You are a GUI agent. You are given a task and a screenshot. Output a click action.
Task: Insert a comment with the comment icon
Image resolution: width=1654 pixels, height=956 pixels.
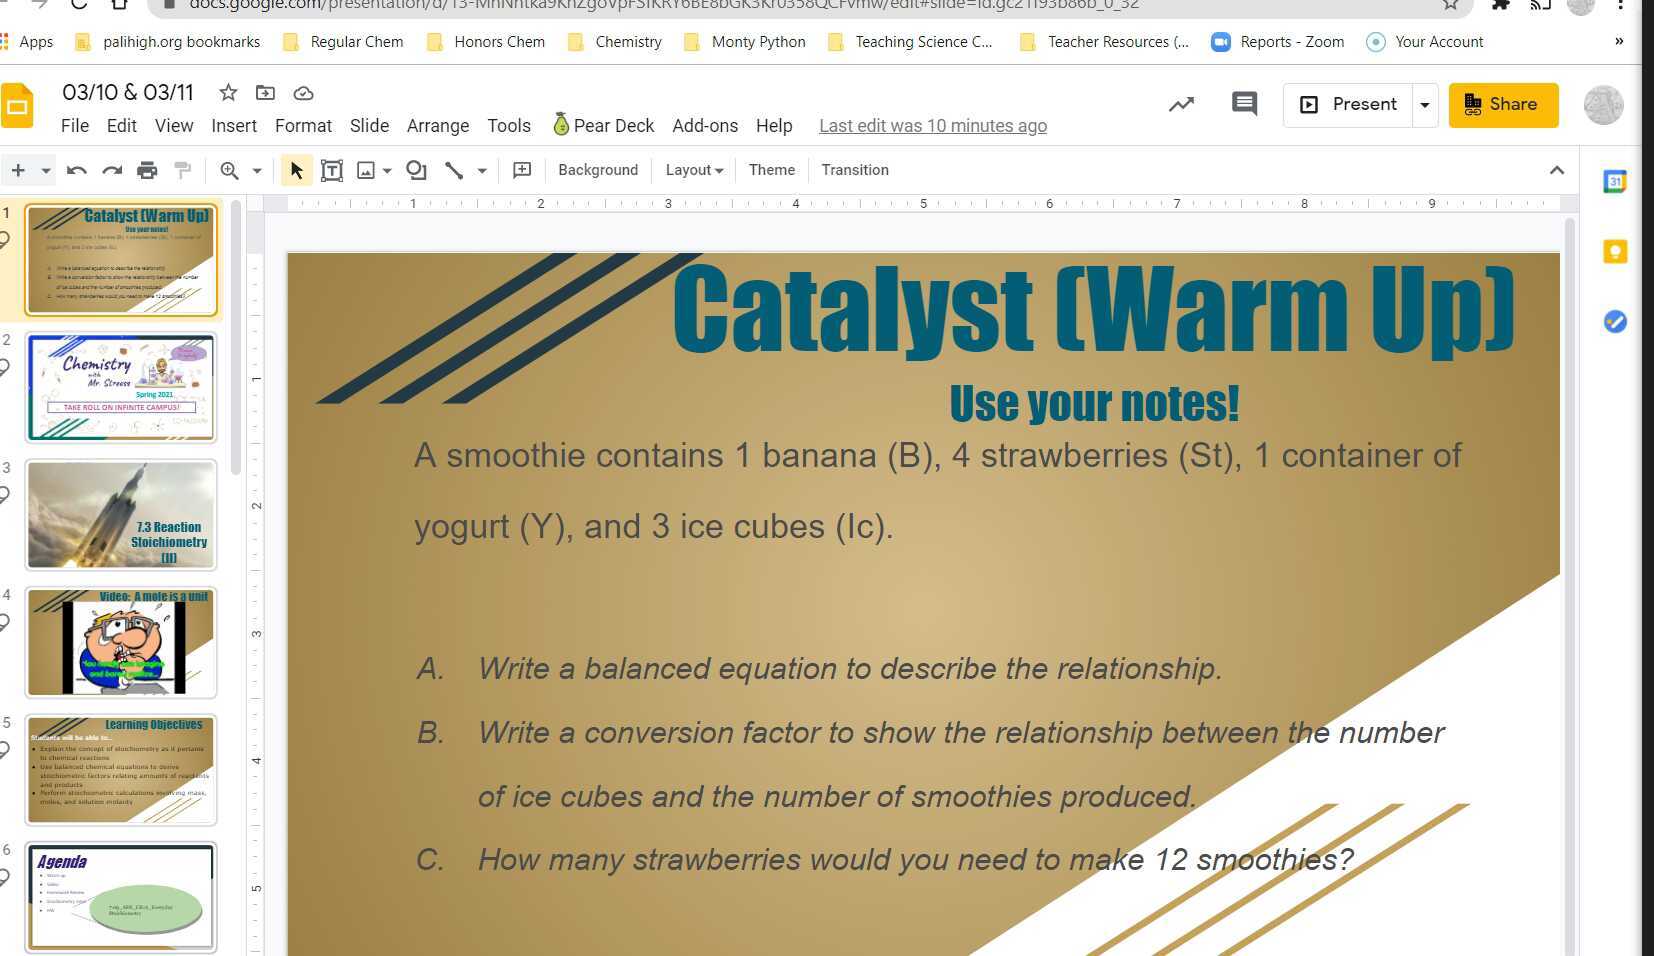[x=521, y=170]
